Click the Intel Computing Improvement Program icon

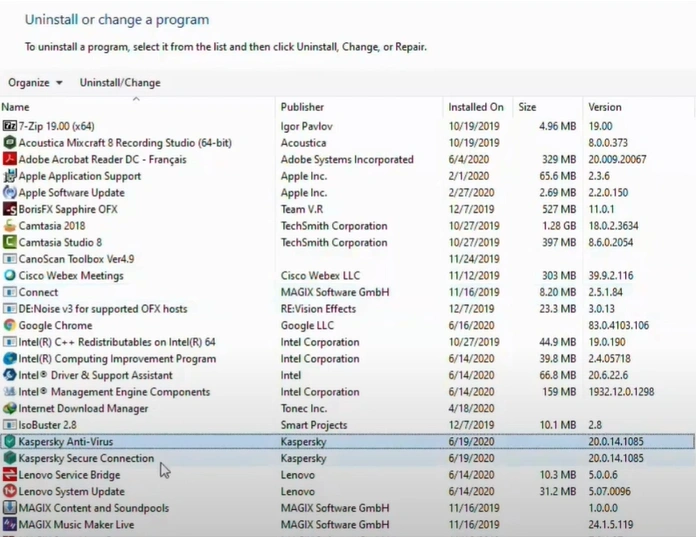tap(9, 359)
